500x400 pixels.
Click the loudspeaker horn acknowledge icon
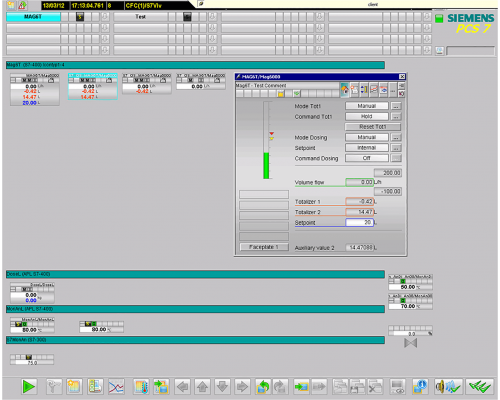tap(448, 387)
